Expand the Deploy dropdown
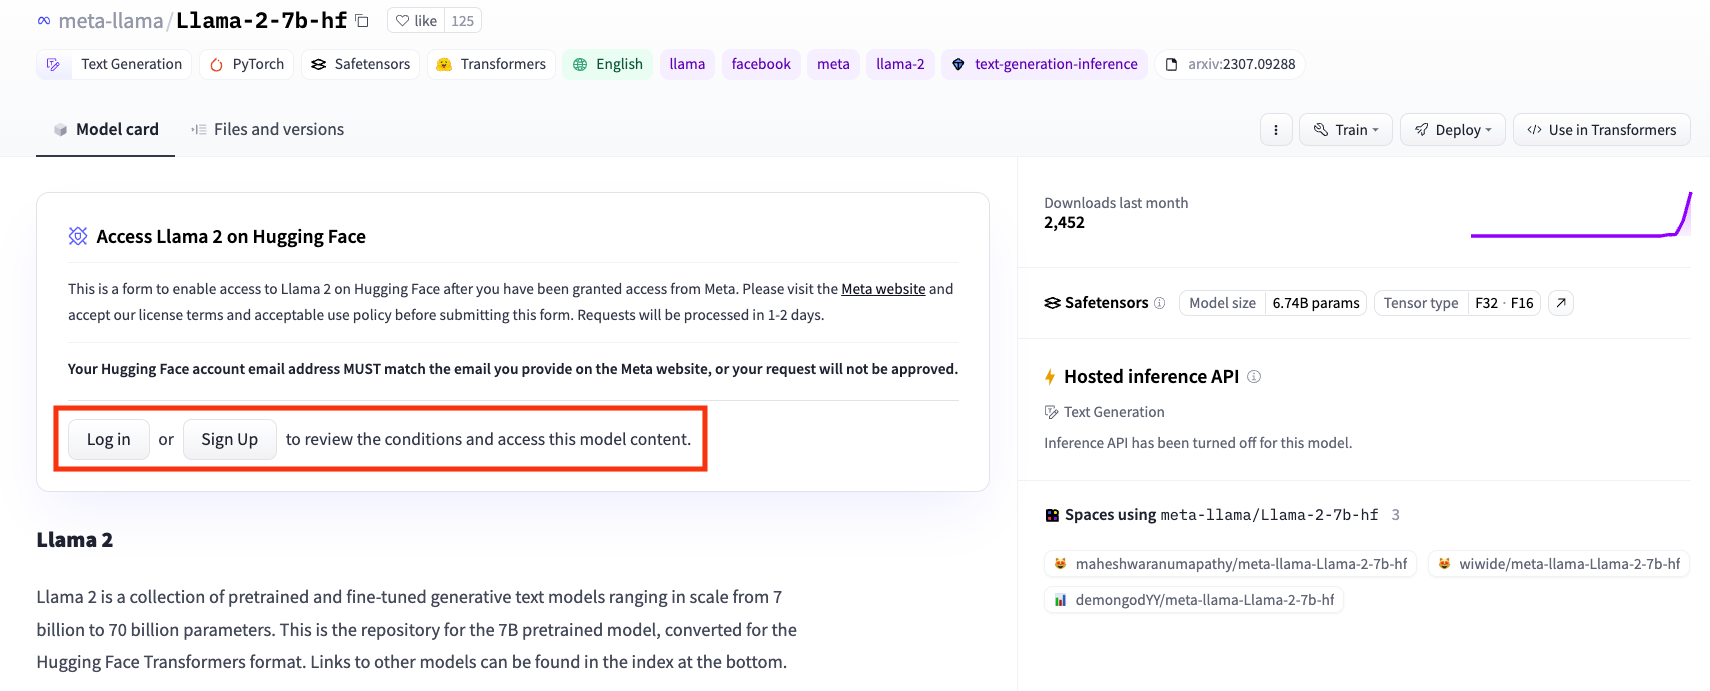This screenshot has width=1710, height=691. [1453, 130]
